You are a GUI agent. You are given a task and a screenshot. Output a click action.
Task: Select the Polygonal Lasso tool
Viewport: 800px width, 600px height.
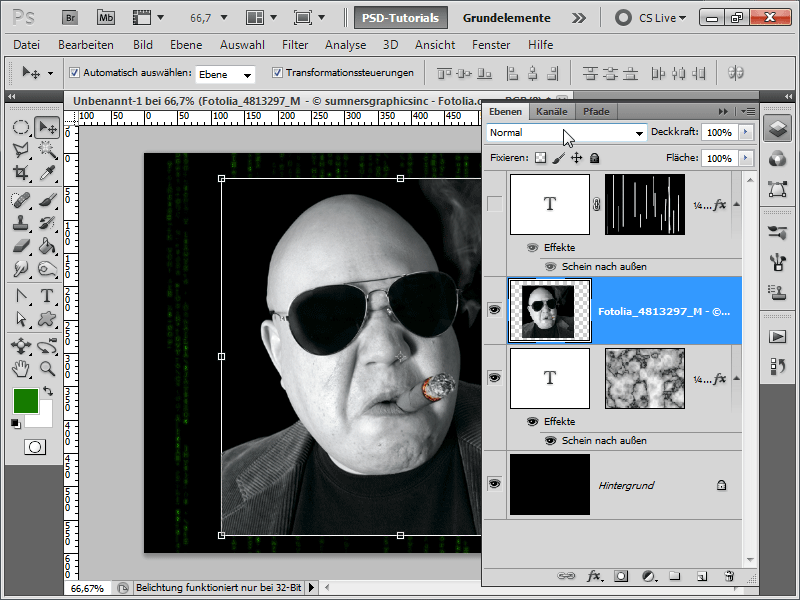pyautogui.click(x=20, y=150)
